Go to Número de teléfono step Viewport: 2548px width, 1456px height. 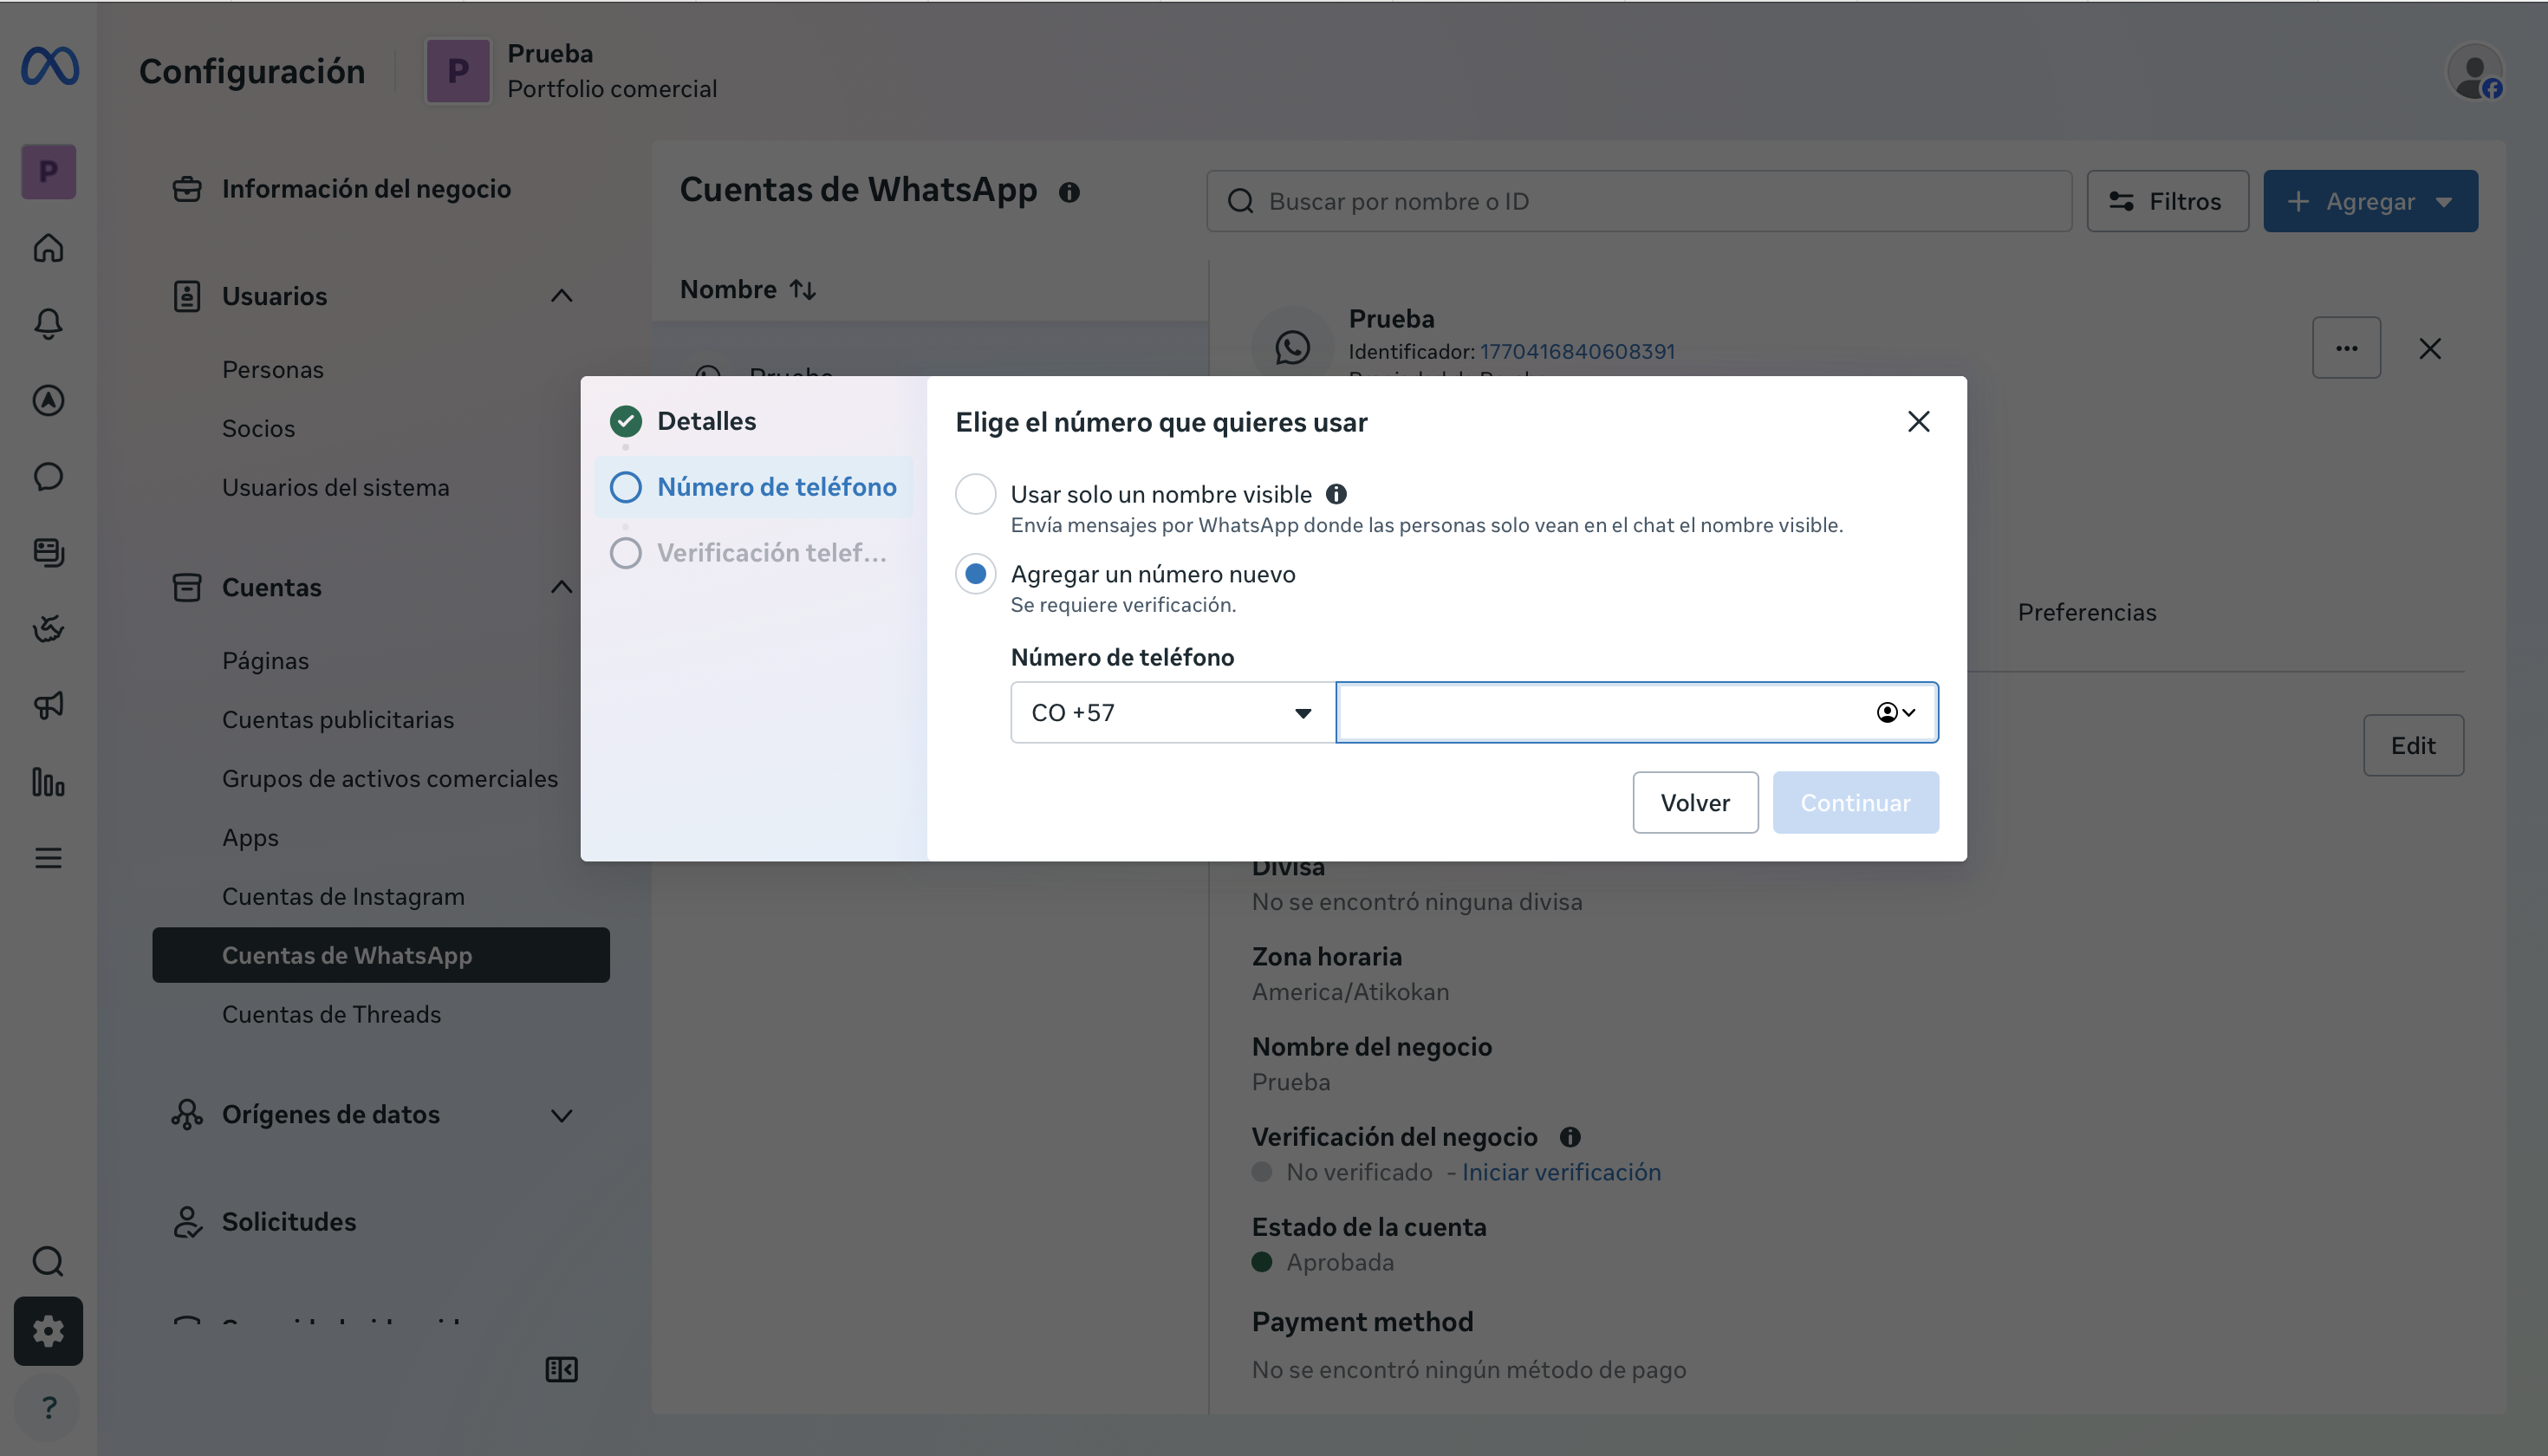point(754,487)
